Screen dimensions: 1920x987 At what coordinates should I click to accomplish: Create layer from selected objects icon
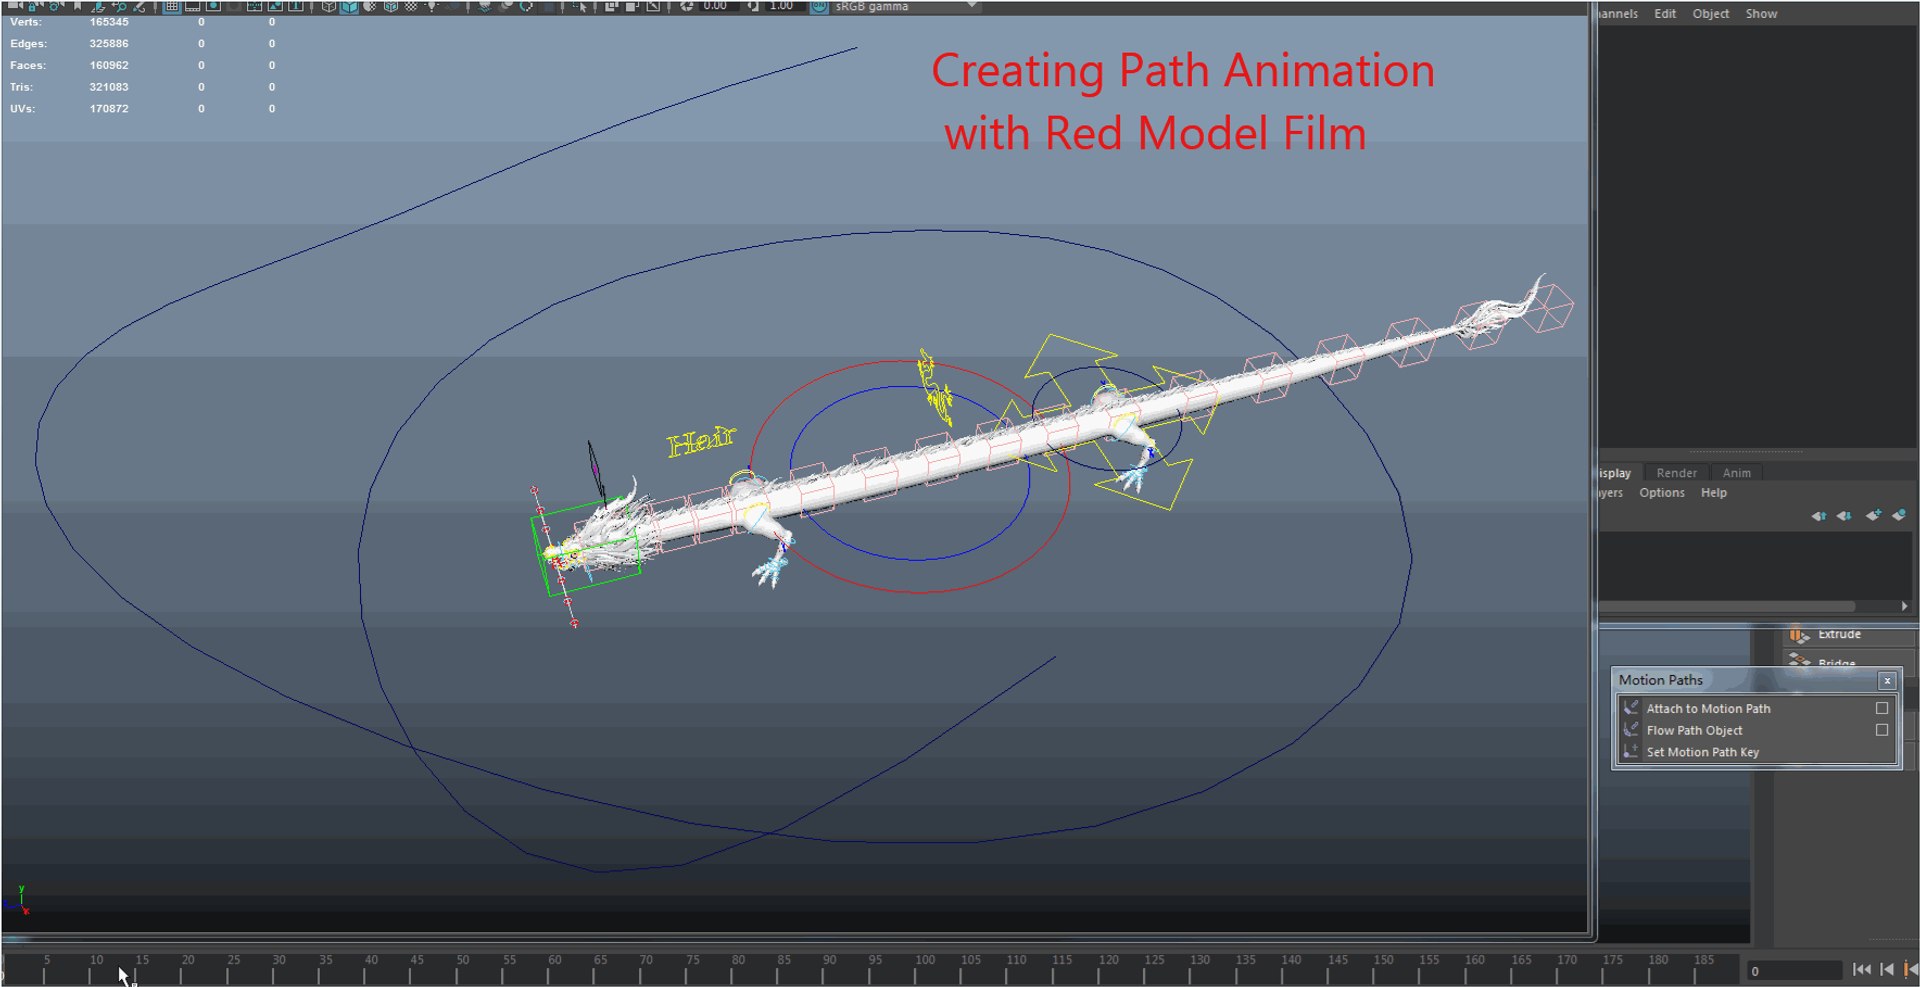click(x=1898, y=516)
